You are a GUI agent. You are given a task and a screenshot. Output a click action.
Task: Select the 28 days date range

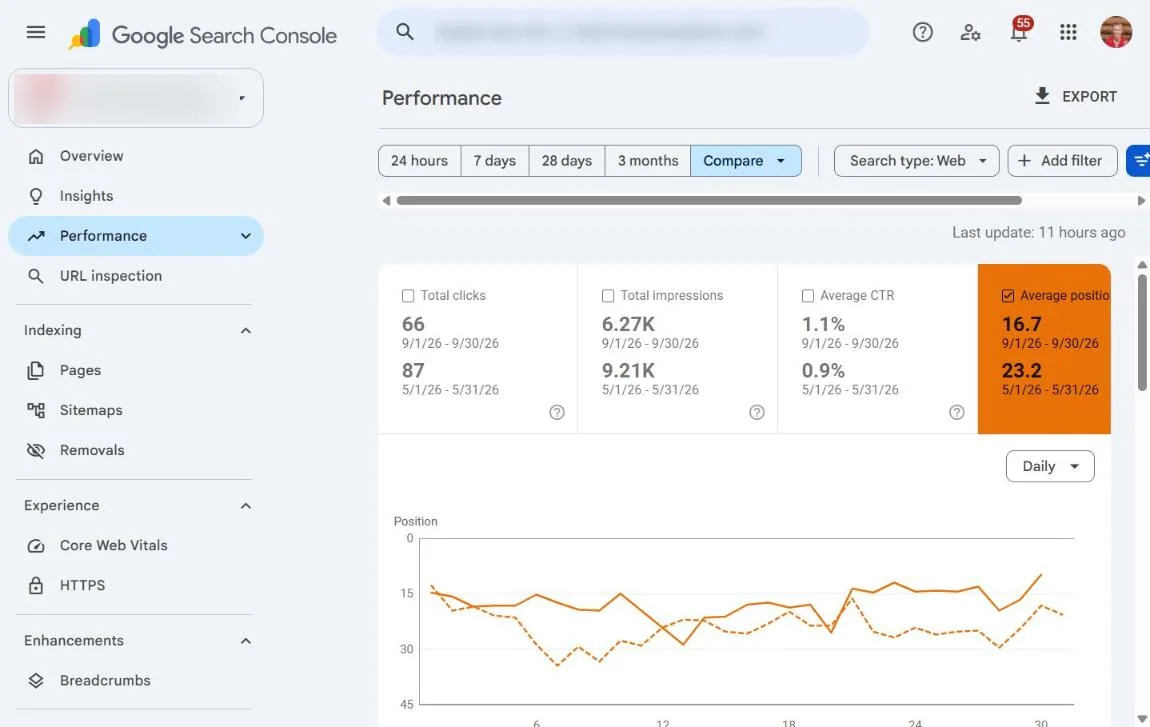point(567,161)
